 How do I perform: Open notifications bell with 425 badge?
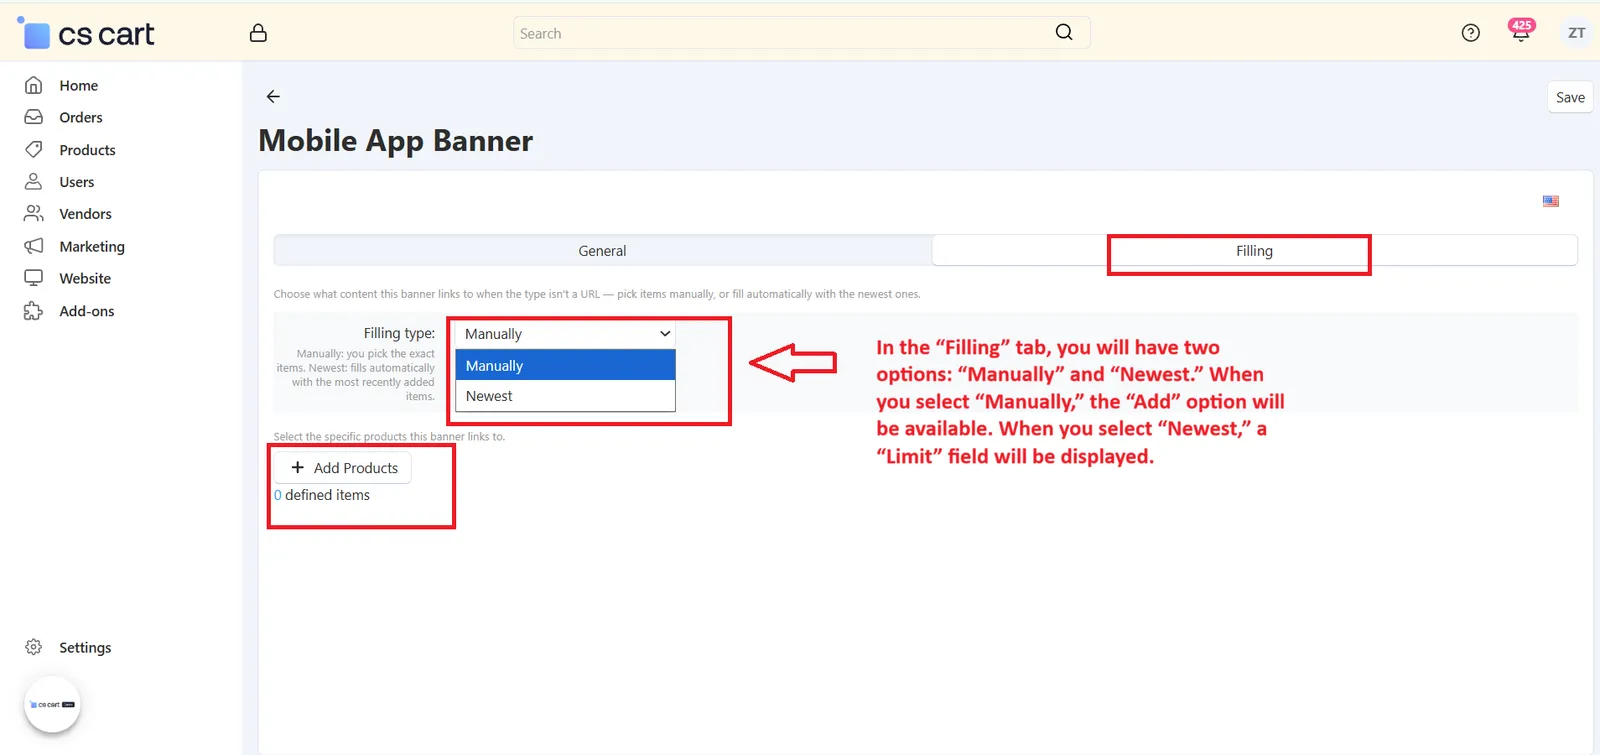pos(1521,31)
